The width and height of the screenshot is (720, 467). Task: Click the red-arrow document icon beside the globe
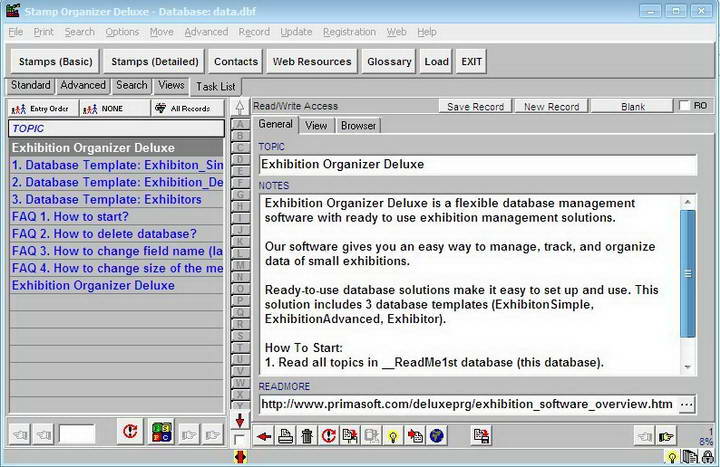pos(415,436)
